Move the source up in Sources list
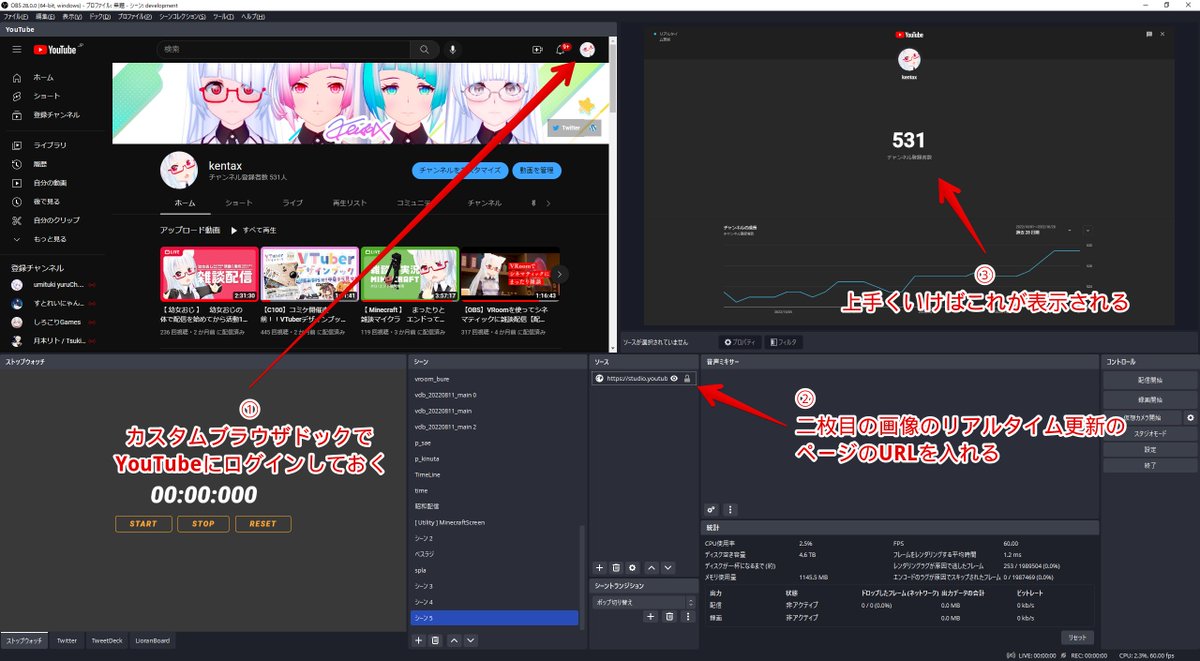 (651, 567)
